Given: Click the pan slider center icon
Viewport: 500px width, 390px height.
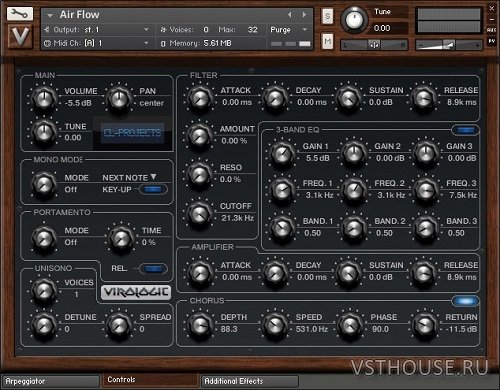Looking at the screenshot, I should tap(374, 45).
